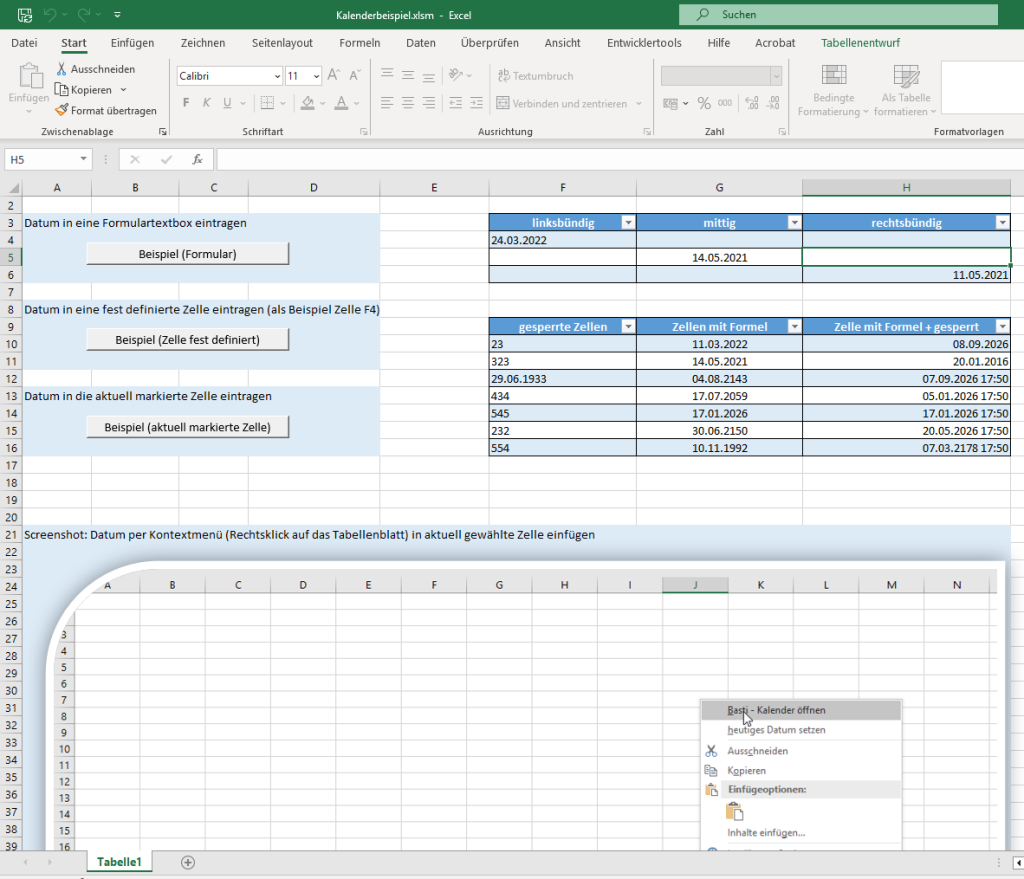Viewport: 1024px width, 879px height.
Task: Click the font color A swatch
Action: pos(341,103)
